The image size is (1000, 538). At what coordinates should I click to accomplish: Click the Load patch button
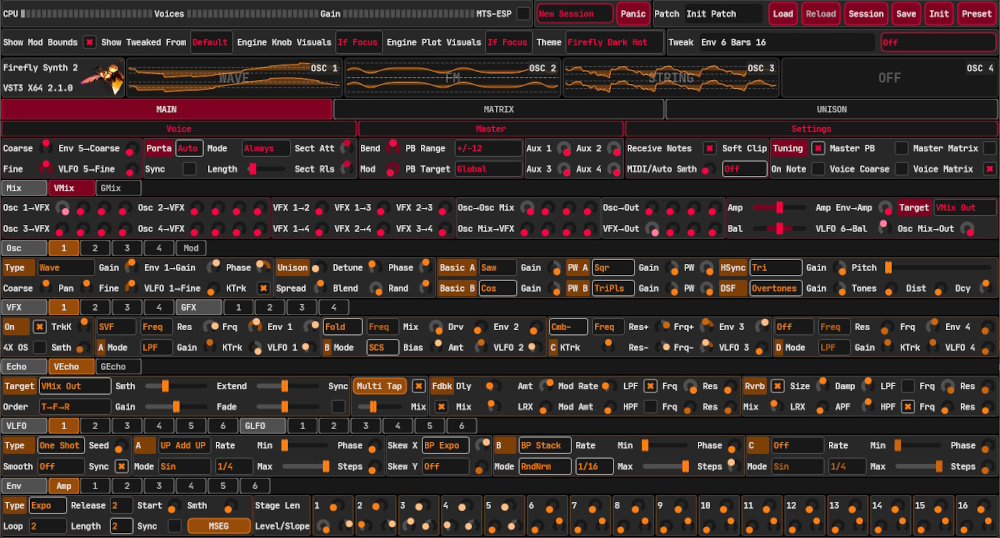(783, 13)
